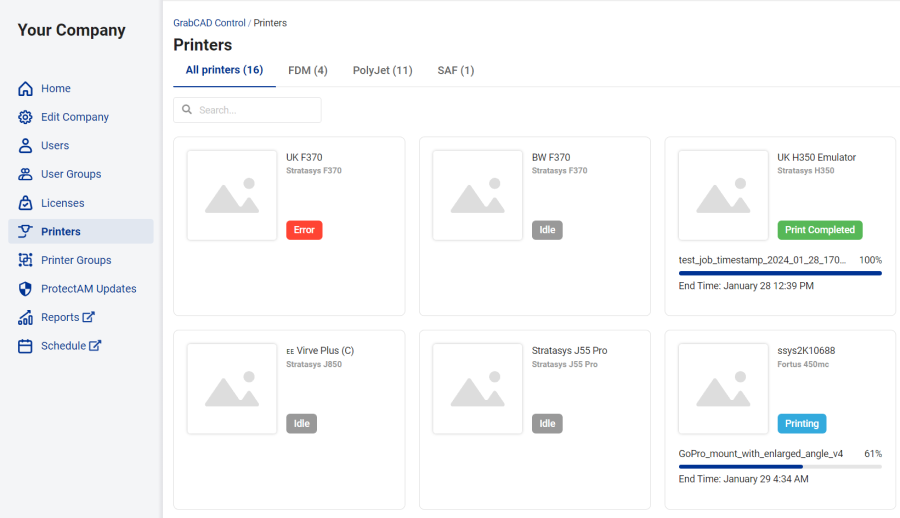This screenshot has width=900, height=518.
Task: Switch to the PolyJet (11) tab
Action: pos(382,70)
